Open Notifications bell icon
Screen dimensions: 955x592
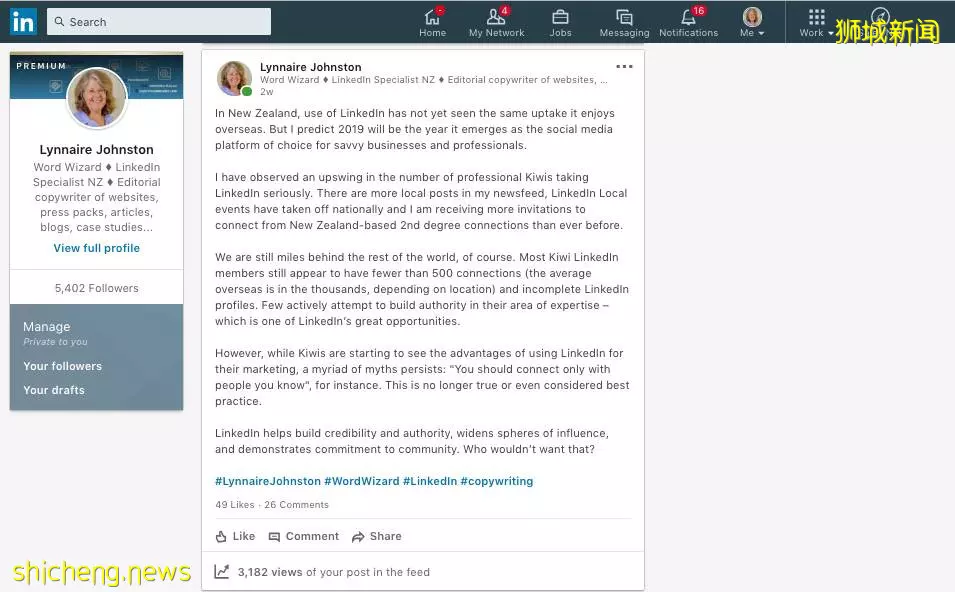coord(688,17)
